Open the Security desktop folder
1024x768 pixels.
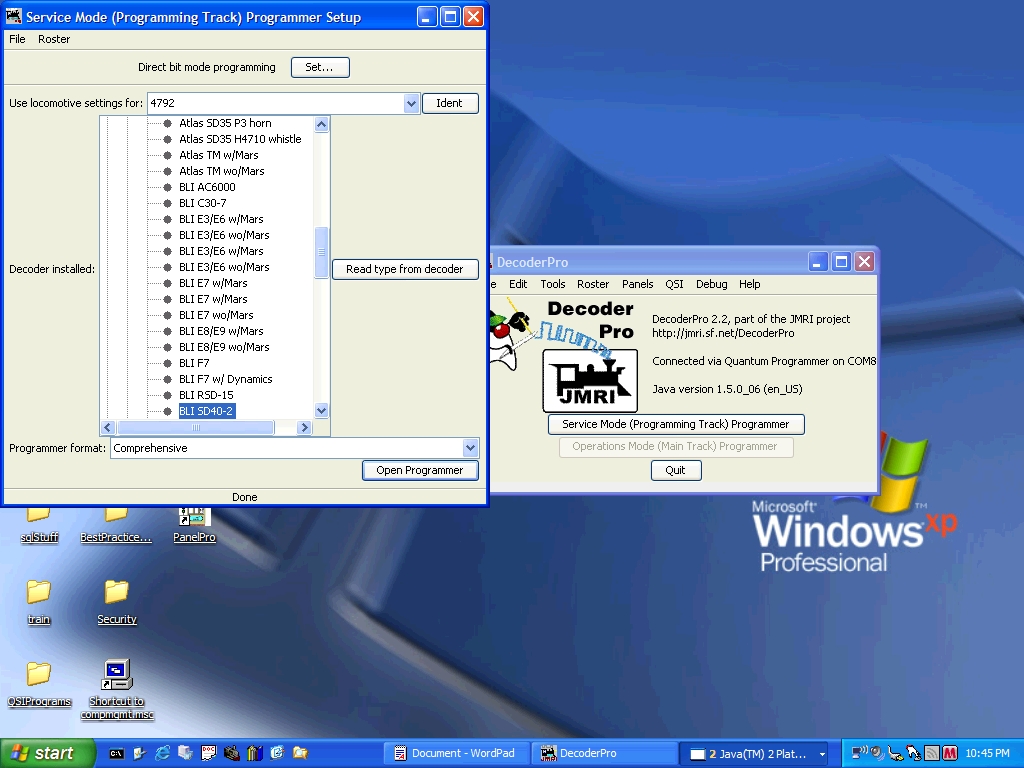pyautogui.click(x=117, y=601)
